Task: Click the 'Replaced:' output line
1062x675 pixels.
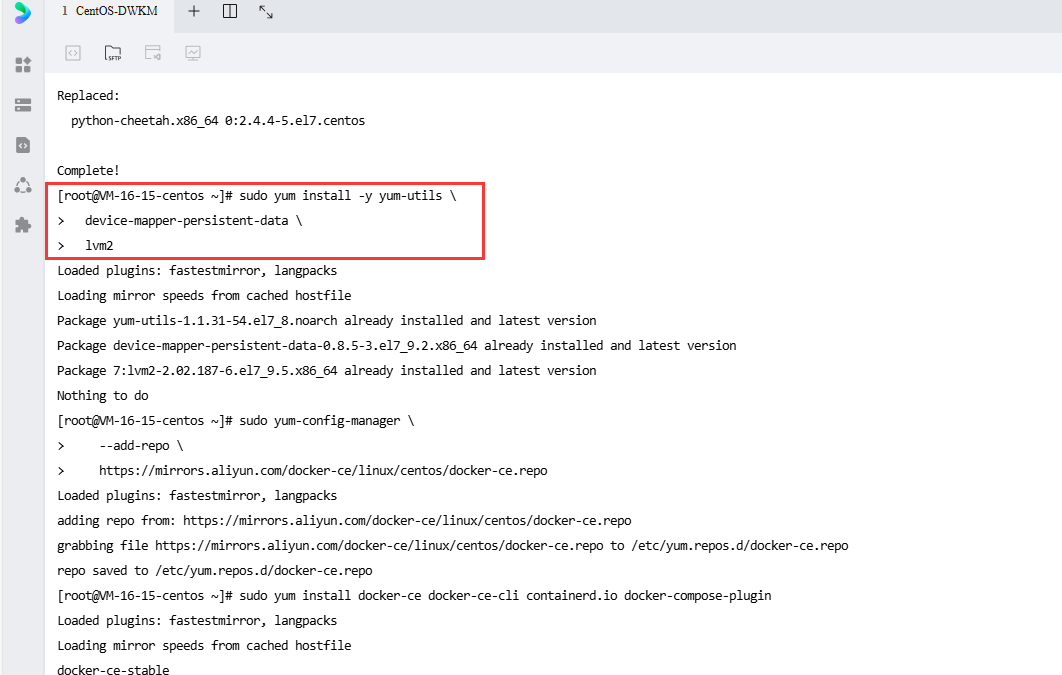Action: point(88,95)
